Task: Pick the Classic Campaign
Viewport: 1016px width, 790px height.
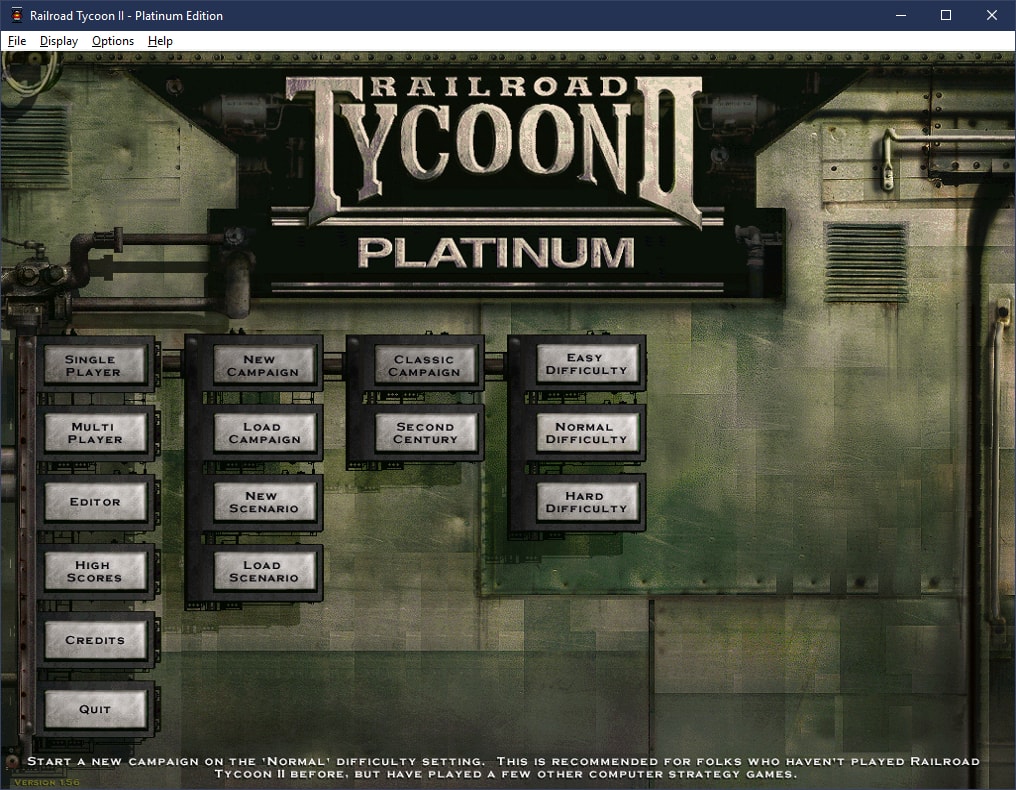Action: click(x=425, y=365)
